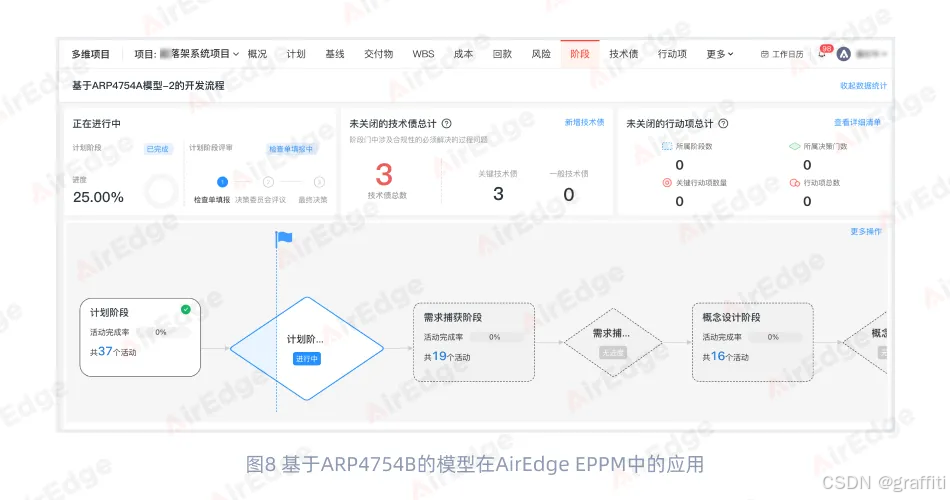The image size is (950, 500).
Task: Switch to the 概况 tab
Action: click(257, 54)
